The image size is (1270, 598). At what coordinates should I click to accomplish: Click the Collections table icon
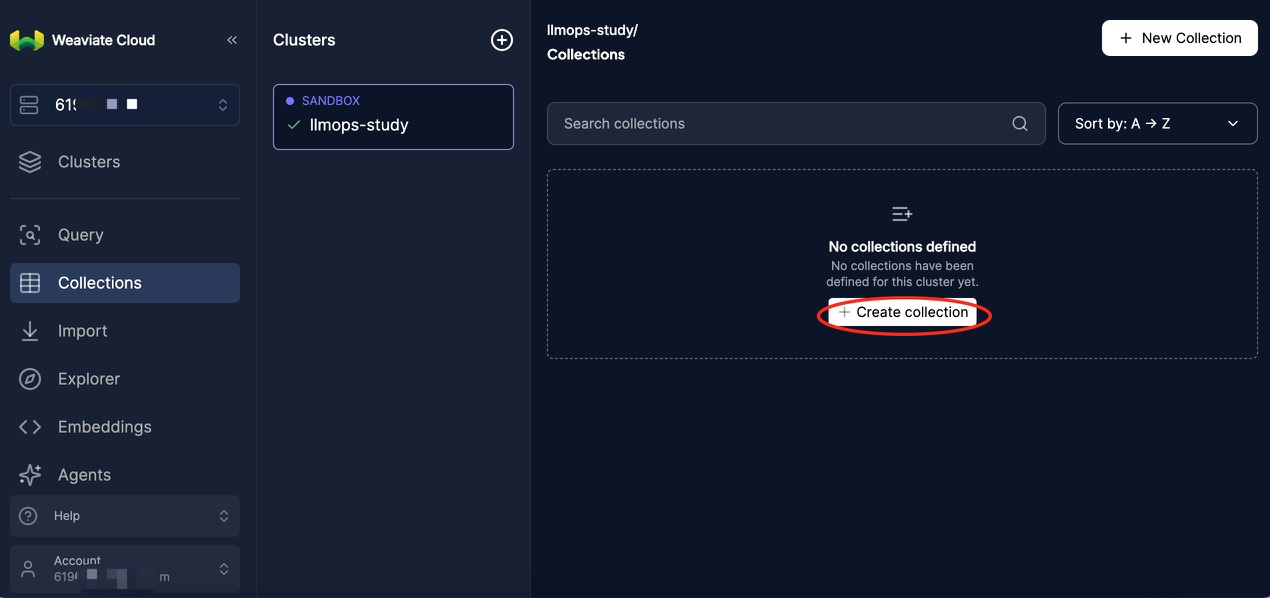pos(30,283)
